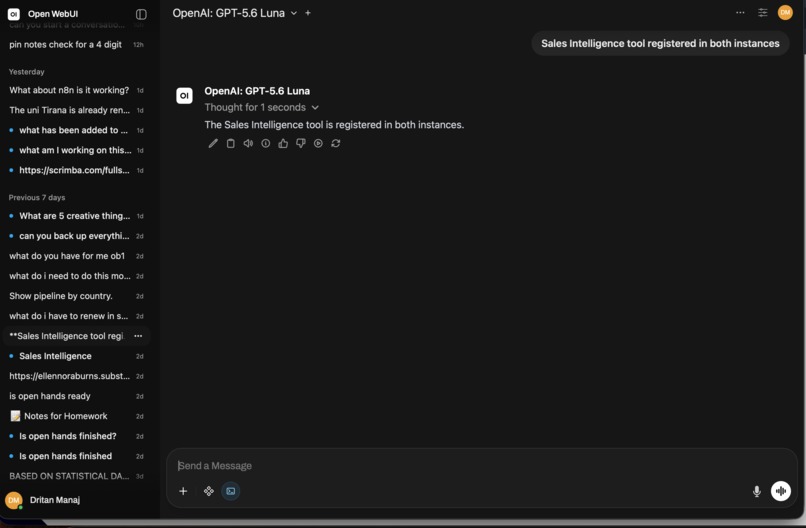
Task: Read the response aloud with the speaker icon
Action: [248, 143]
